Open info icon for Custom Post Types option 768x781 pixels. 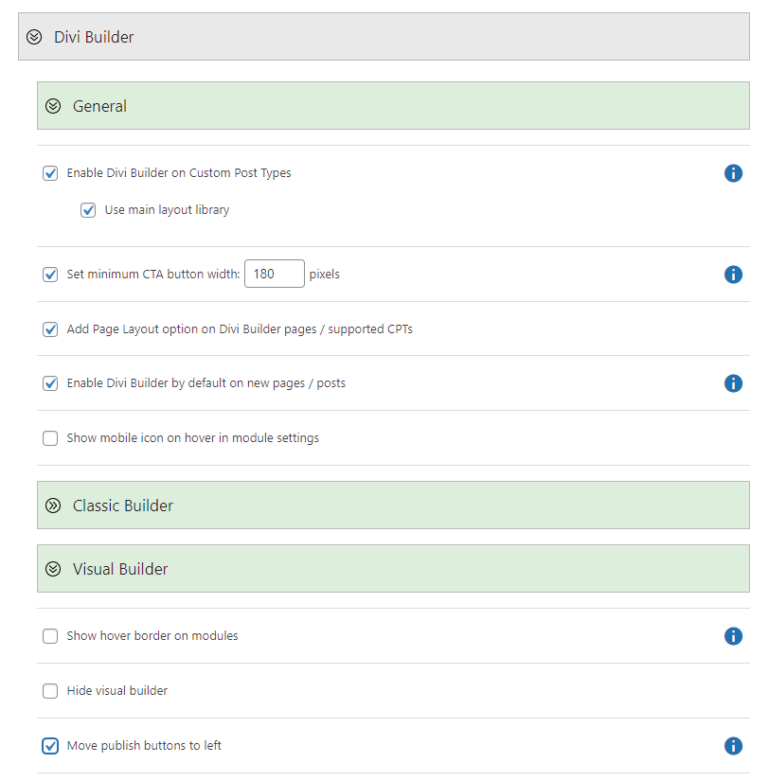[733, 173]
